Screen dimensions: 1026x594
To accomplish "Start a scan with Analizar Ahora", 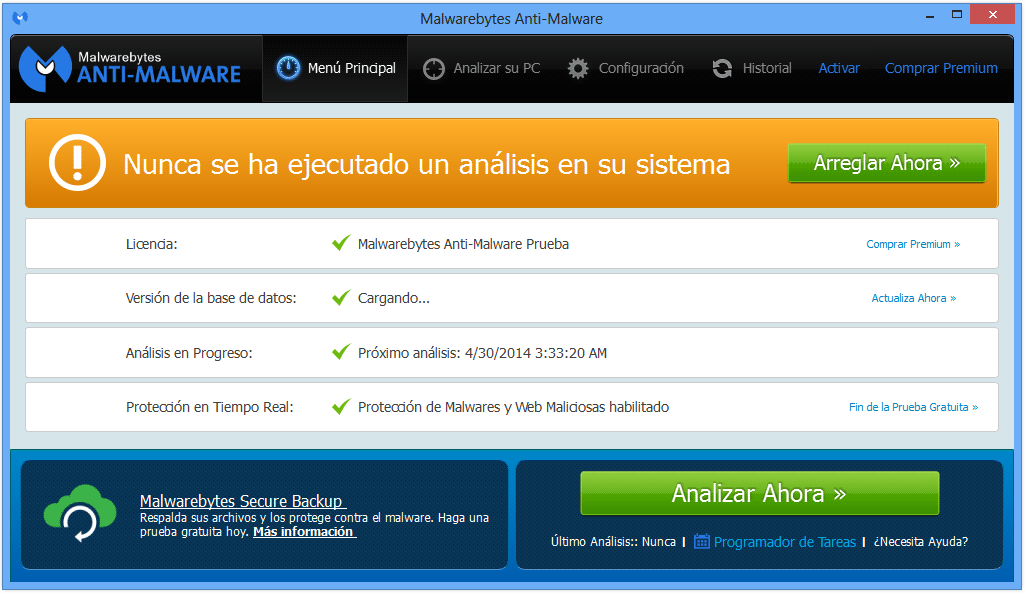I will pyautogui.click(x=760, y=493).
